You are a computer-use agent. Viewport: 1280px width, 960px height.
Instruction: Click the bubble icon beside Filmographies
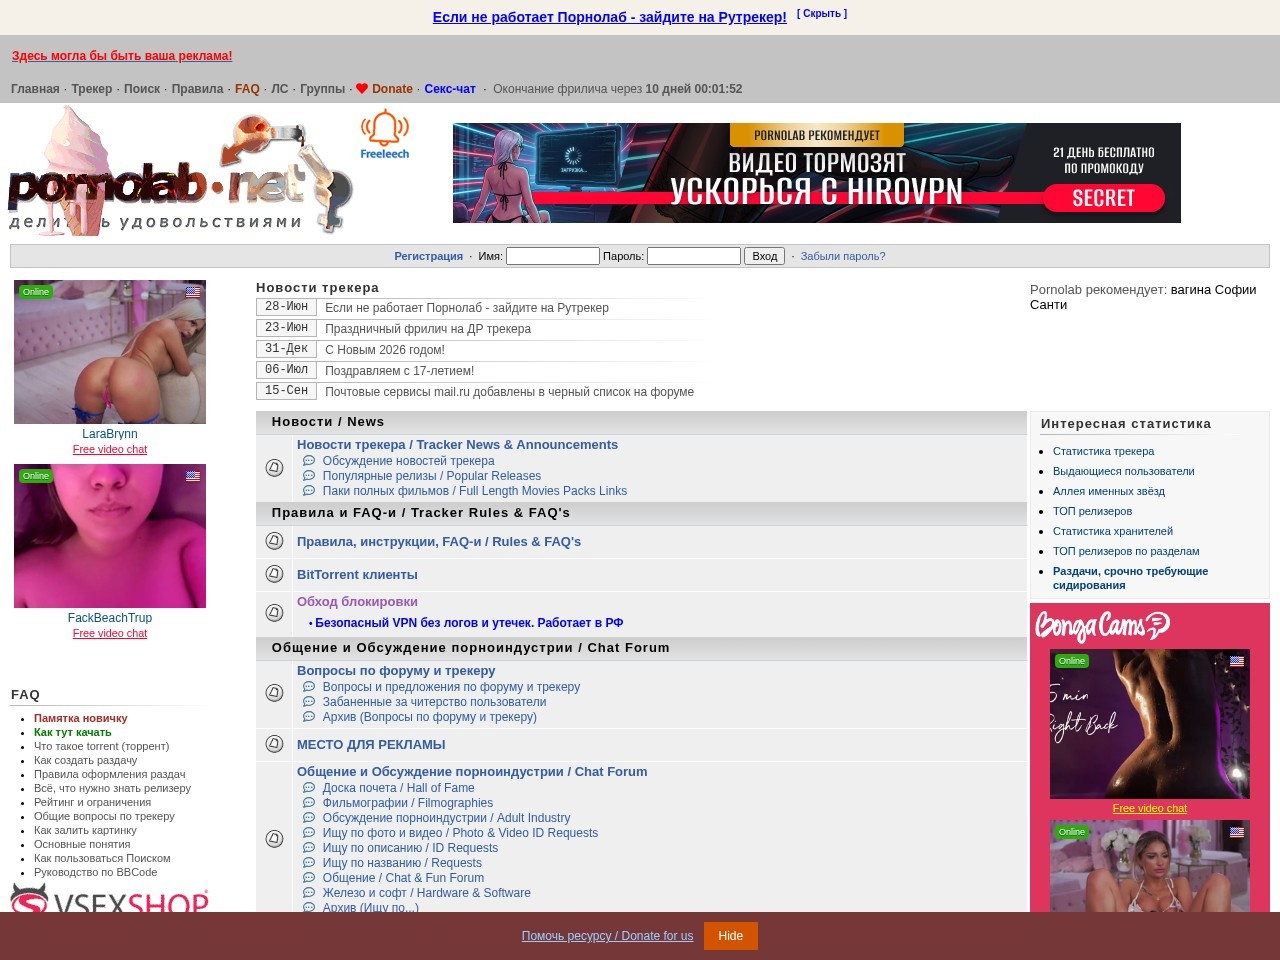tap(309, 803)
